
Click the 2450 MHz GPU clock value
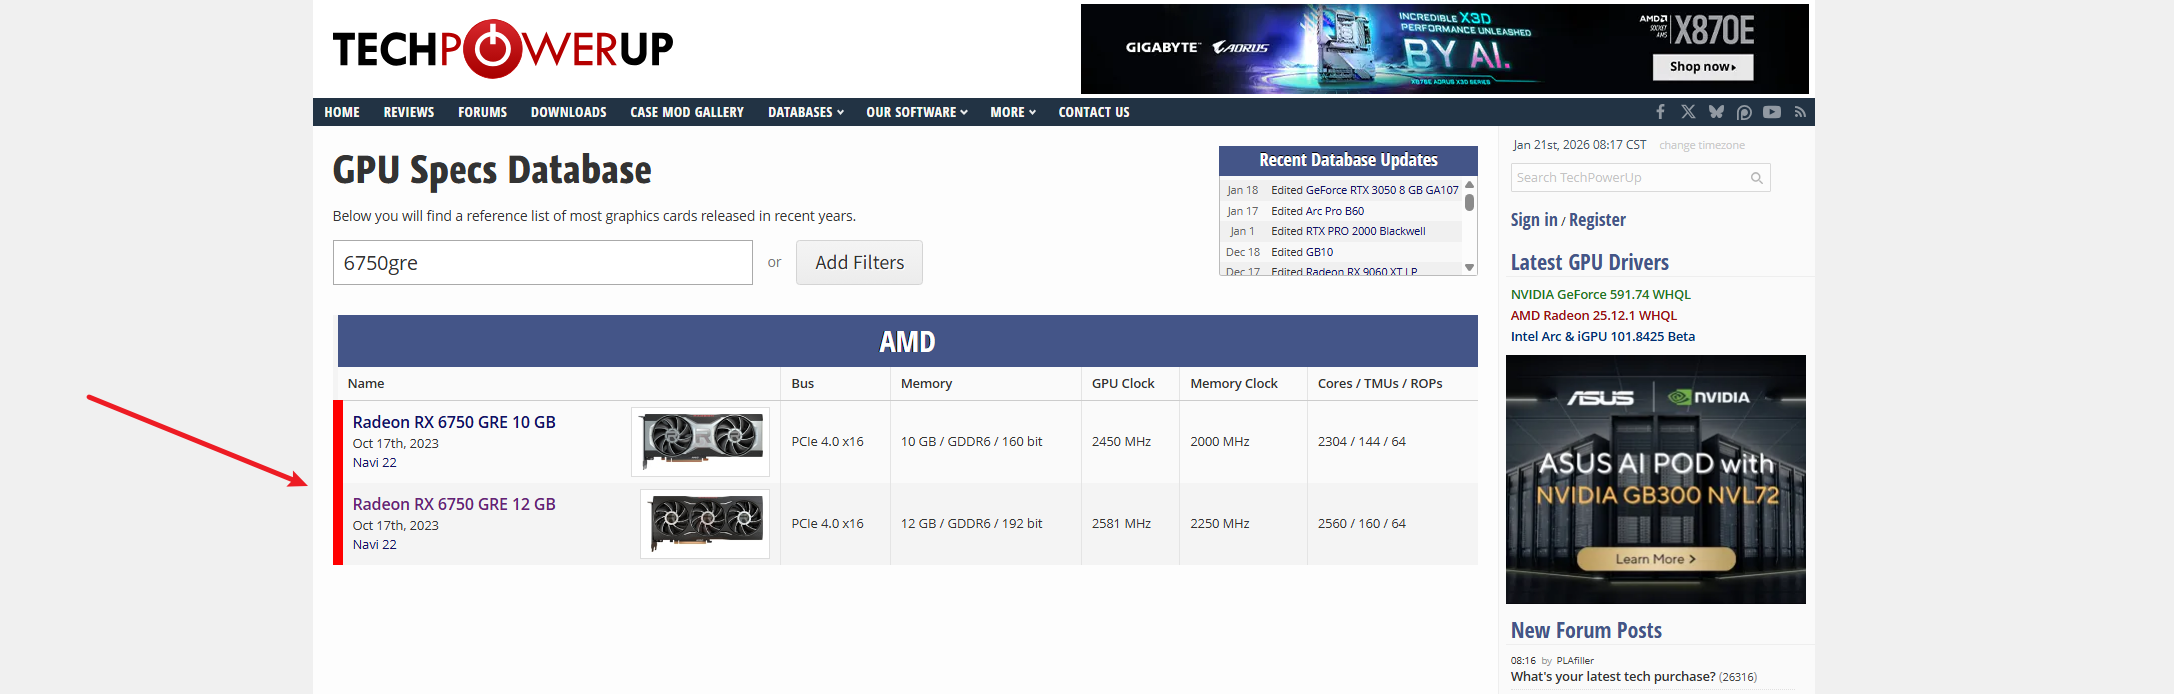pos(1121,442)
